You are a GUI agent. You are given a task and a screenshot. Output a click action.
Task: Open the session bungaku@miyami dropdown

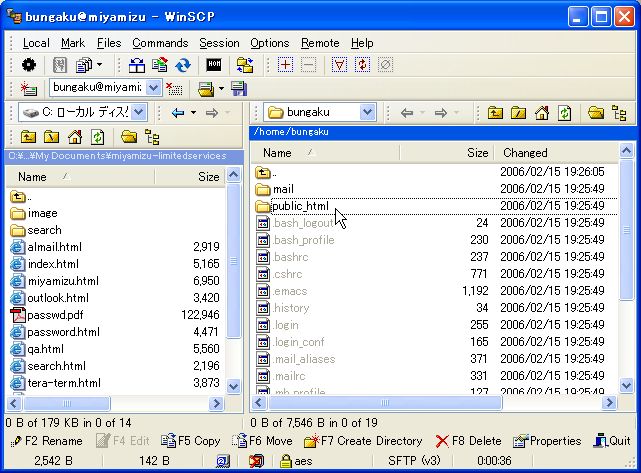pos(153,88)
